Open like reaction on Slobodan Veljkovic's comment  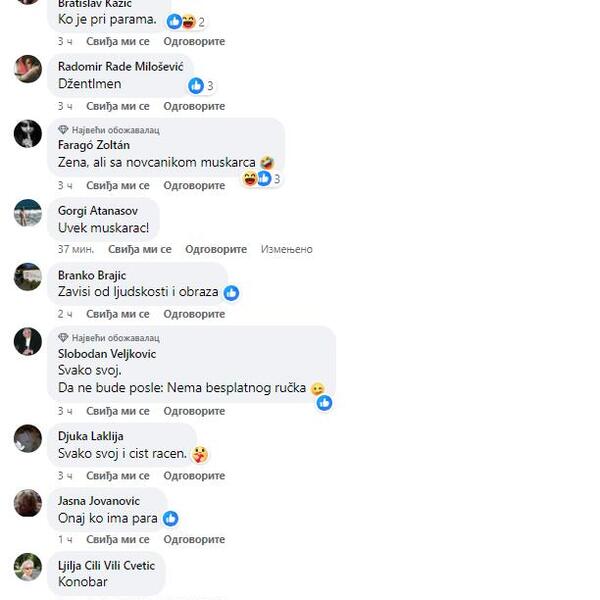click(324, 403)
